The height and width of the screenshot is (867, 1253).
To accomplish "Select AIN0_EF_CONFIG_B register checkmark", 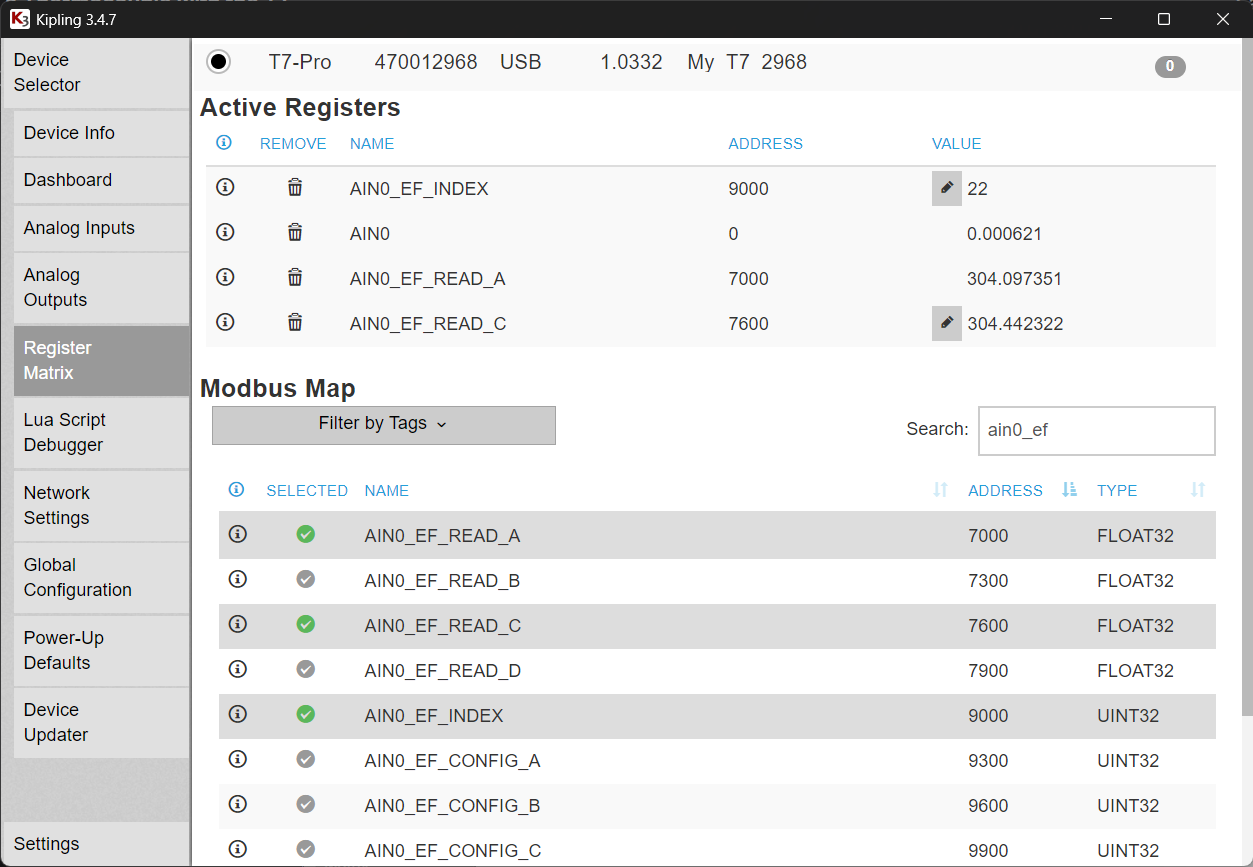I will coord(306,804).
